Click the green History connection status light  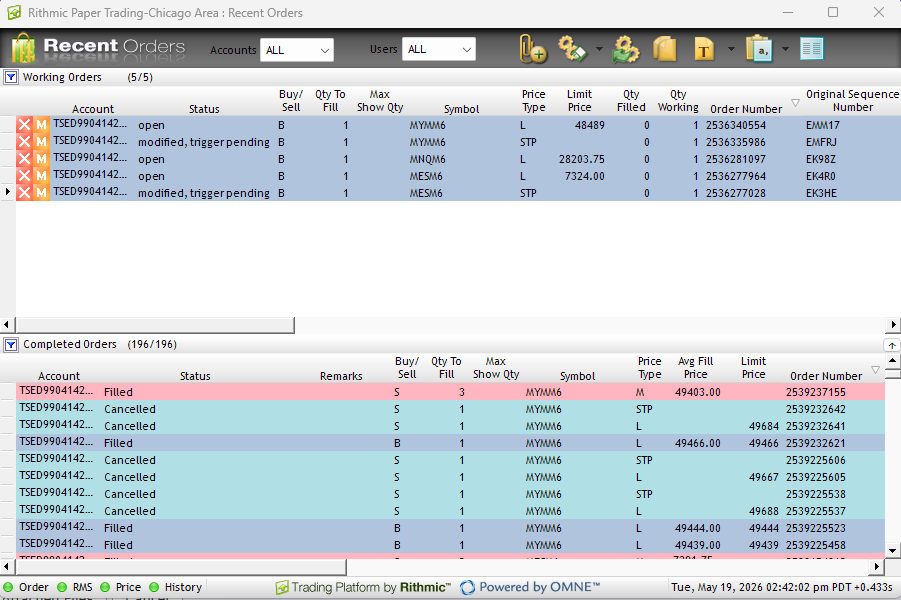(154, 587)
